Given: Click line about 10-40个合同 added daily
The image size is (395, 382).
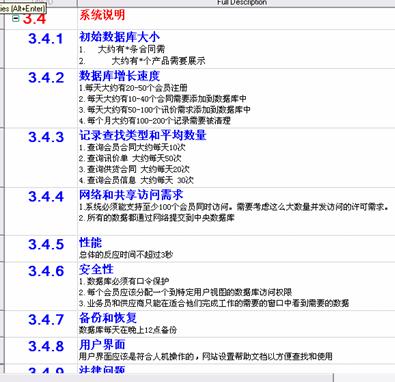Looking at the screenshot, I should point(163,99).
